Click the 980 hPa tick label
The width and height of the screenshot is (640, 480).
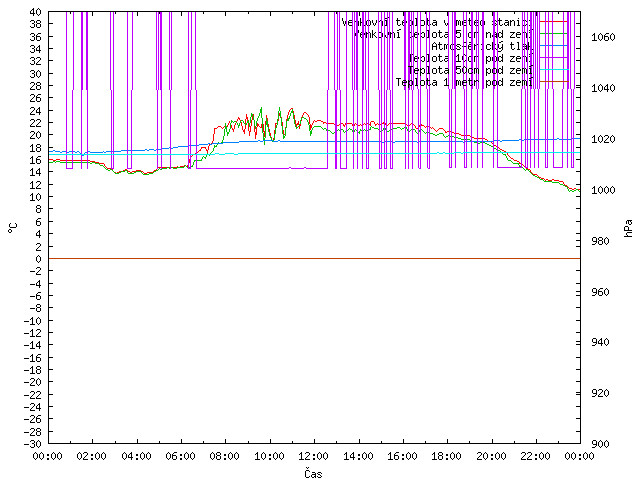[x=600, y=241]
